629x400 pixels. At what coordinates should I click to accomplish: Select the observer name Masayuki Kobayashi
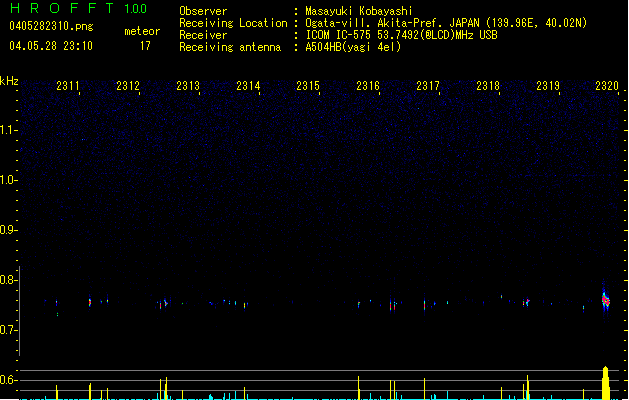point(359,11)
